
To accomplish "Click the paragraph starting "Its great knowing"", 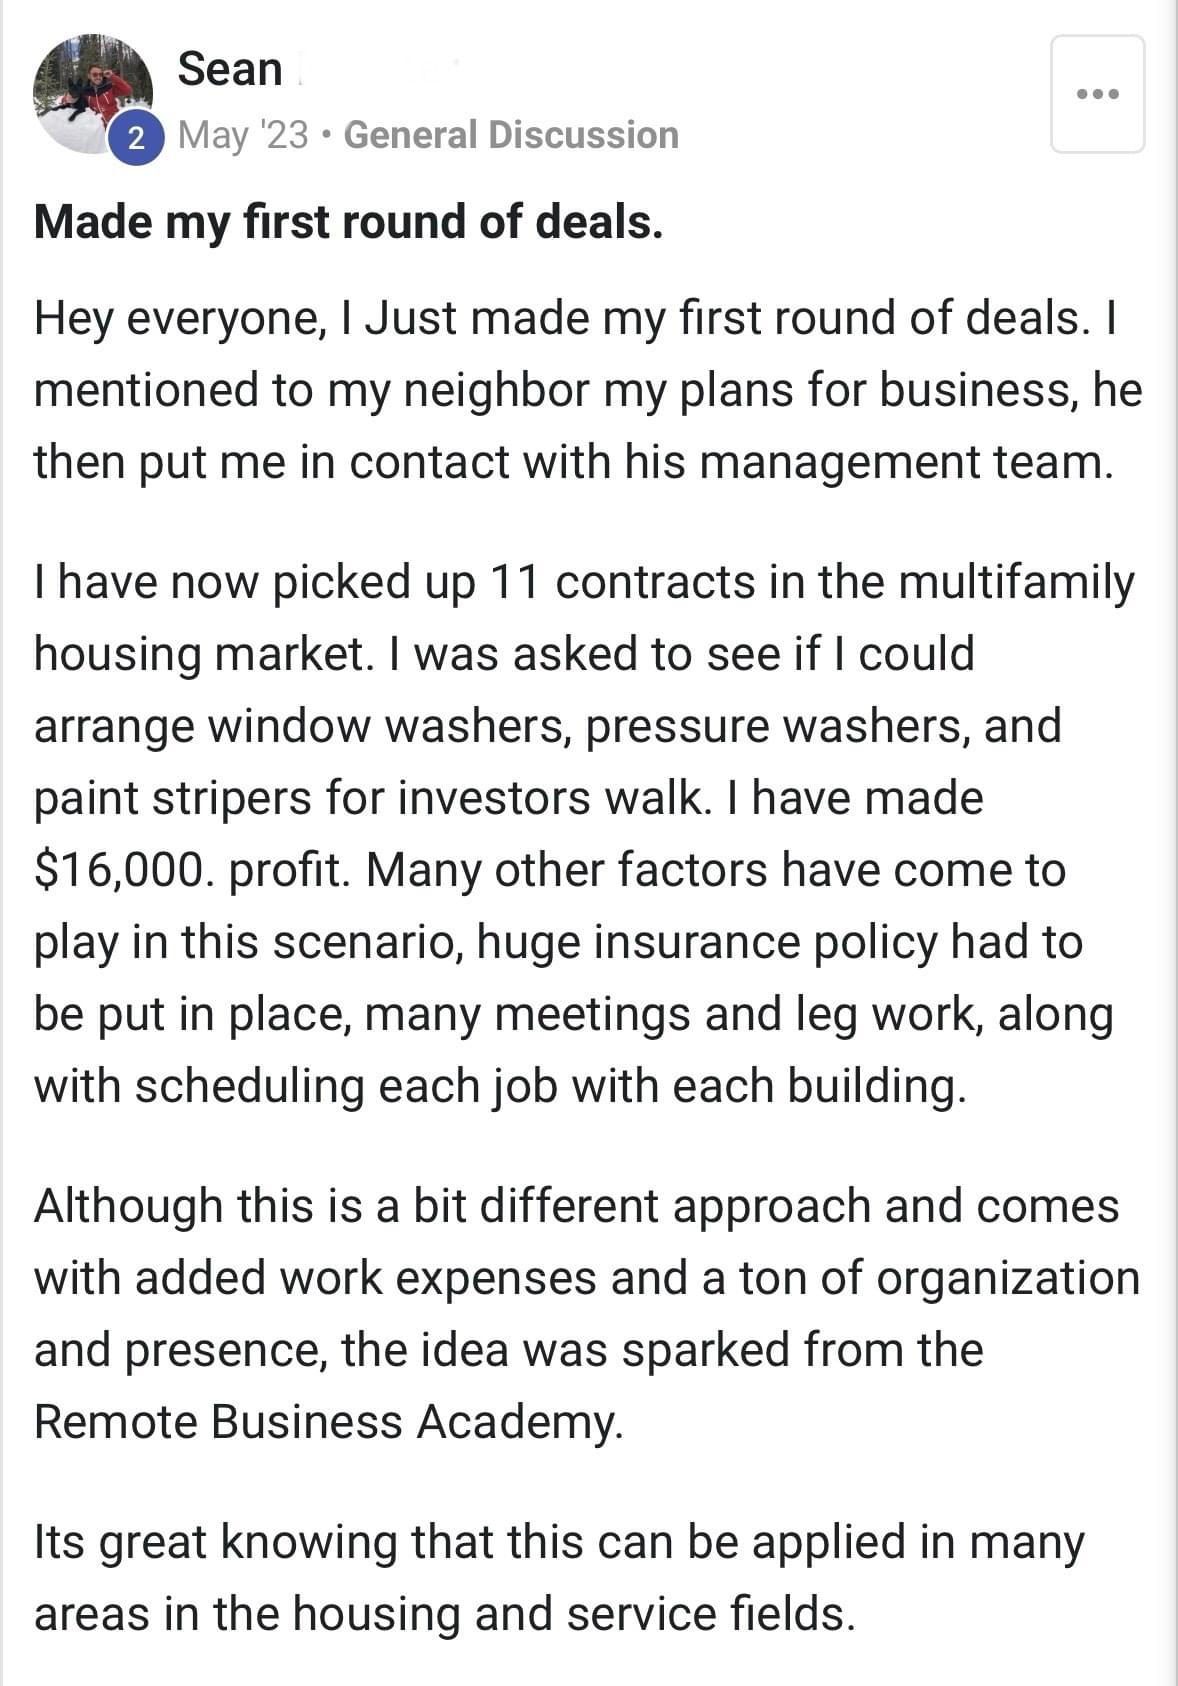I will (x=560, y=1578).
